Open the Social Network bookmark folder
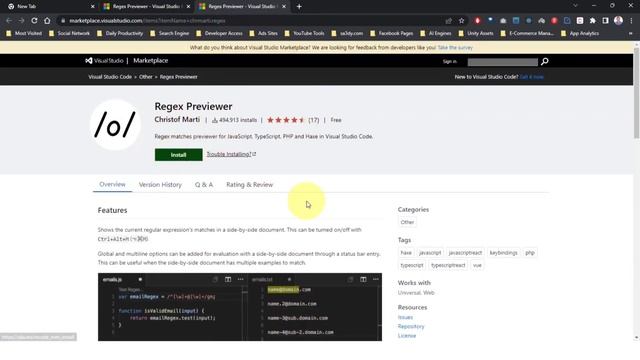The width and height of the screenshot is (640, 360). (x=69, y=33)
